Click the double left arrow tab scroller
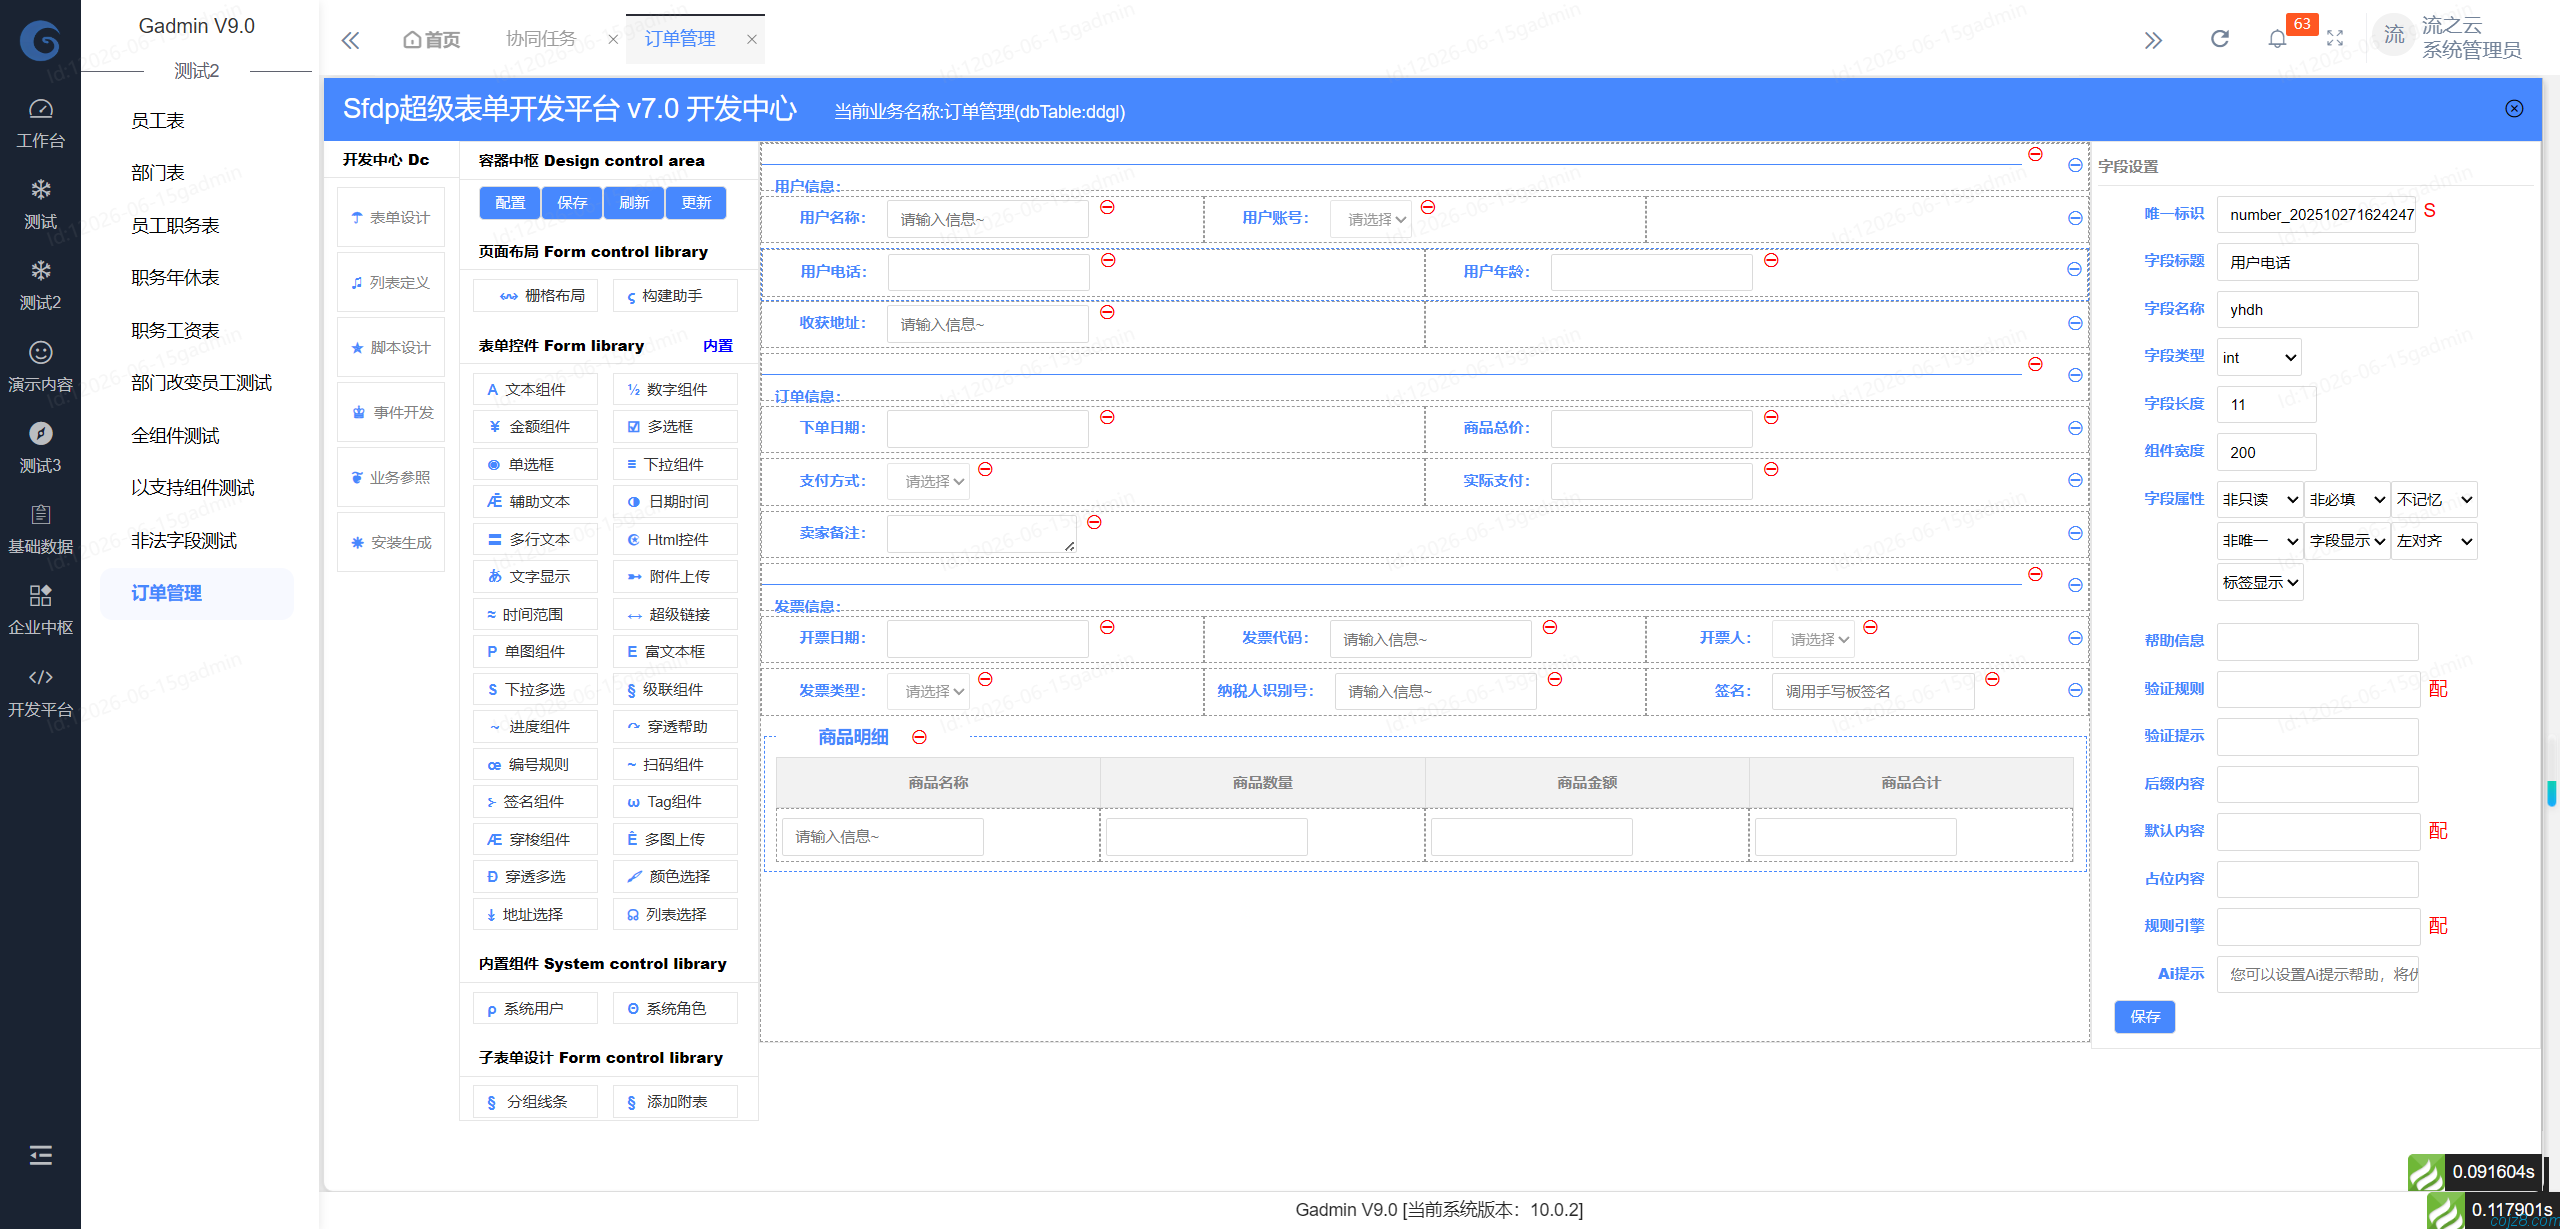 [350, 40]
